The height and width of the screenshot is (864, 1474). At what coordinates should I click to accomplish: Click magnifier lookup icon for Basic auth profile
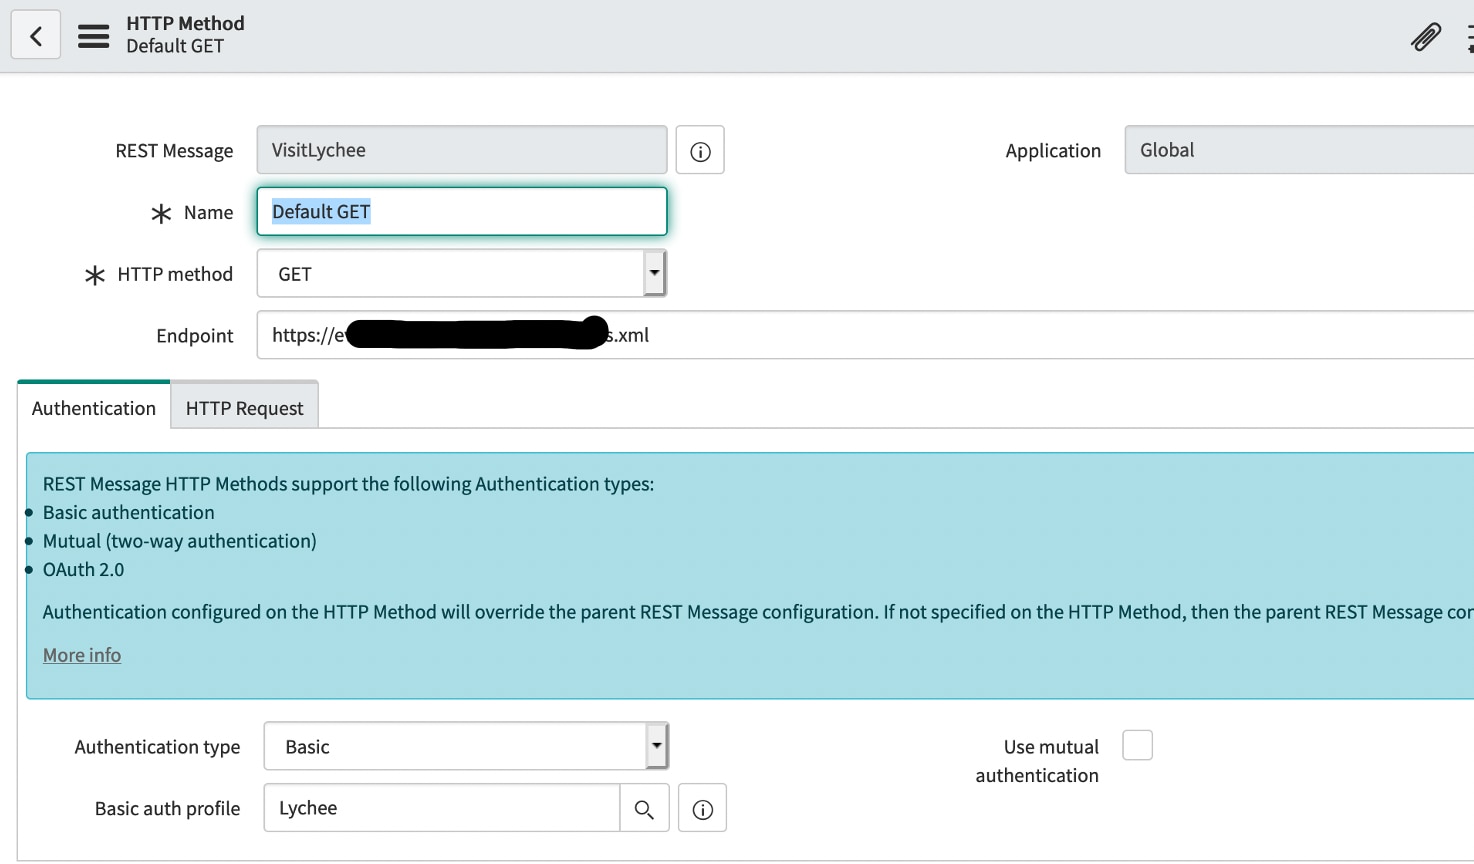click(644, 809)
